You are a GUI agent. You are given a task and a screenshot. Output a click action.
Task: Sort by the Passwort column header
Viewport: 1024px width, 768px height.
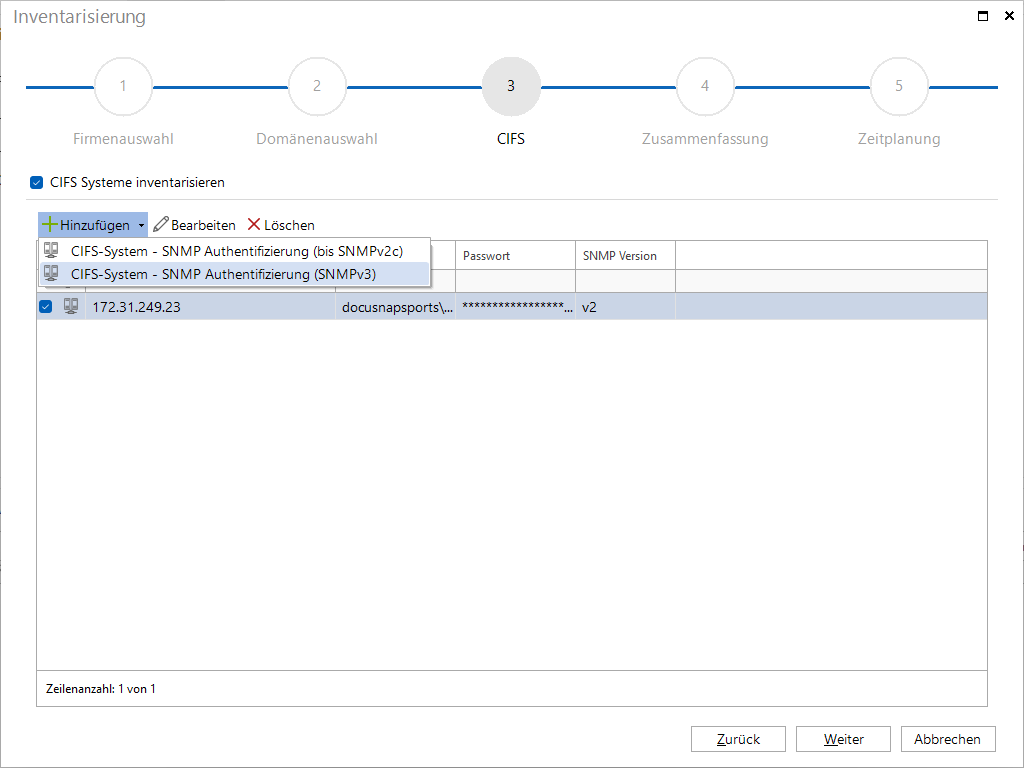(515, 255)
